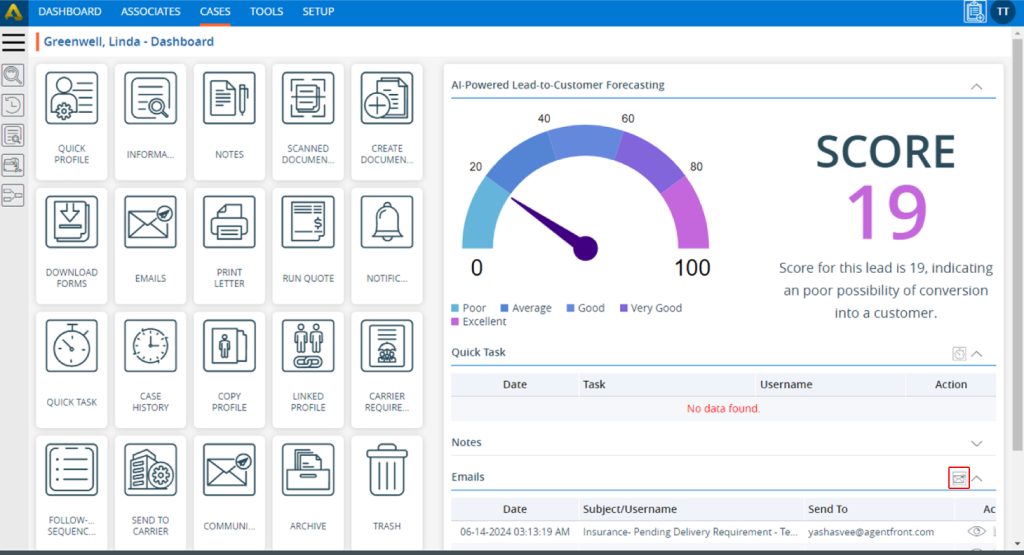This screenshot has width=1024, height=555.
Task: Click the Insurance- Pending Delivery Requirement email
Action: pos(677,532)
